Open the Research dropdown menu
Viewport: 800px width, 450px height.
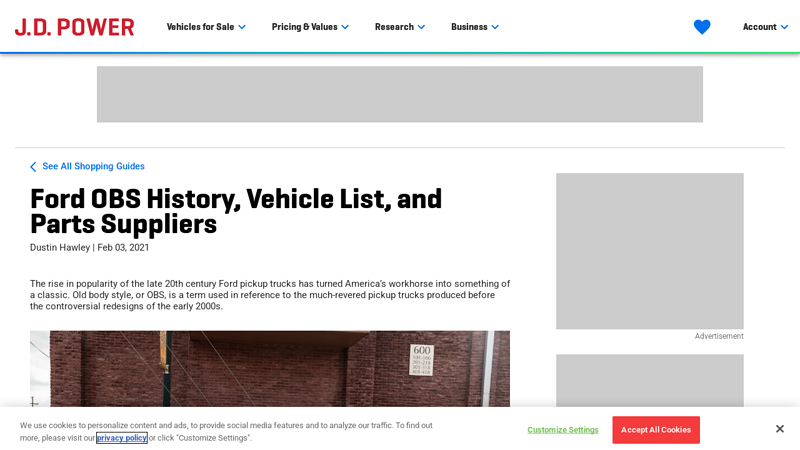pos(399,27)
